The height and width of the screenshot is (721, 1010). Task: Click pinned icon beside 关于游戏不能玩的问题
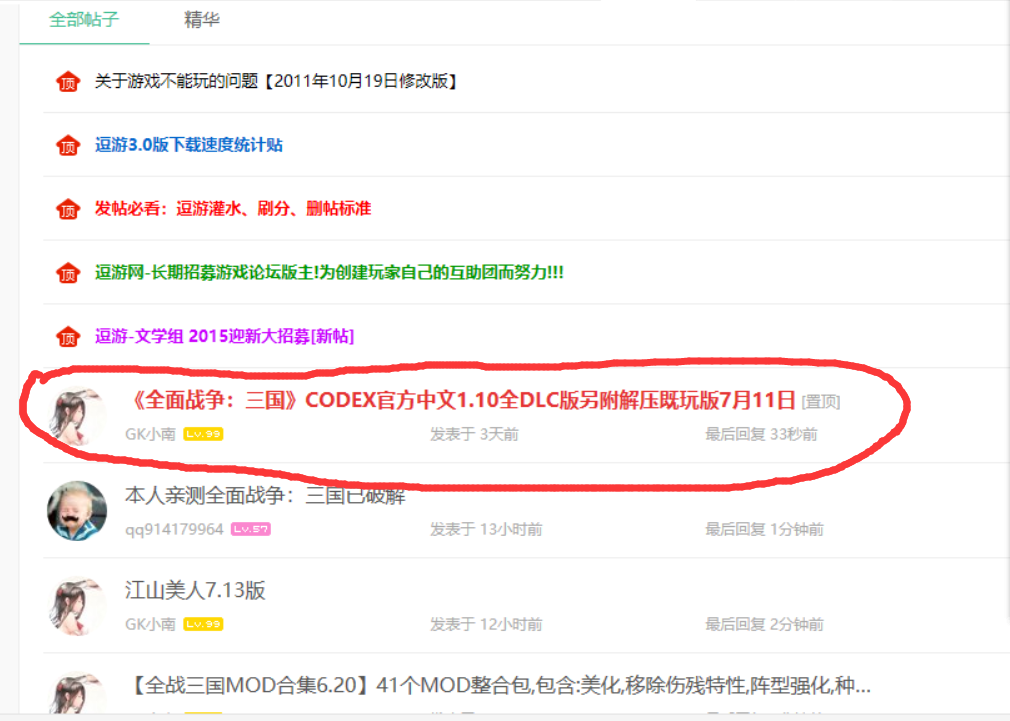(68, 82)
